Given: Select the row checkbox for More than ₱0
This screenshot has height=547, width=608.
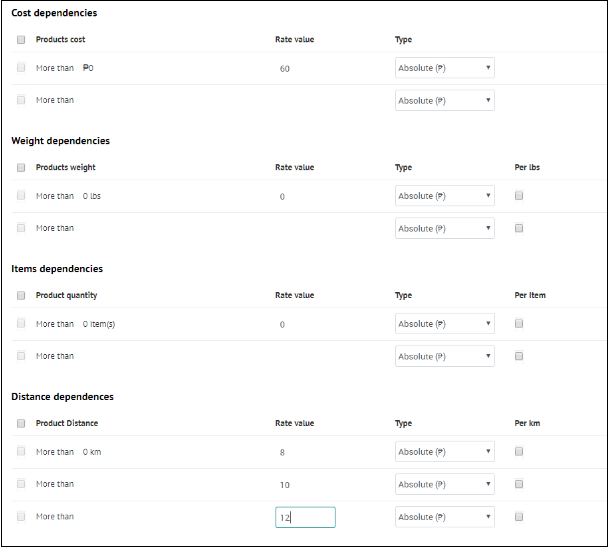Looking at the screenshot, I should (21, 67).
